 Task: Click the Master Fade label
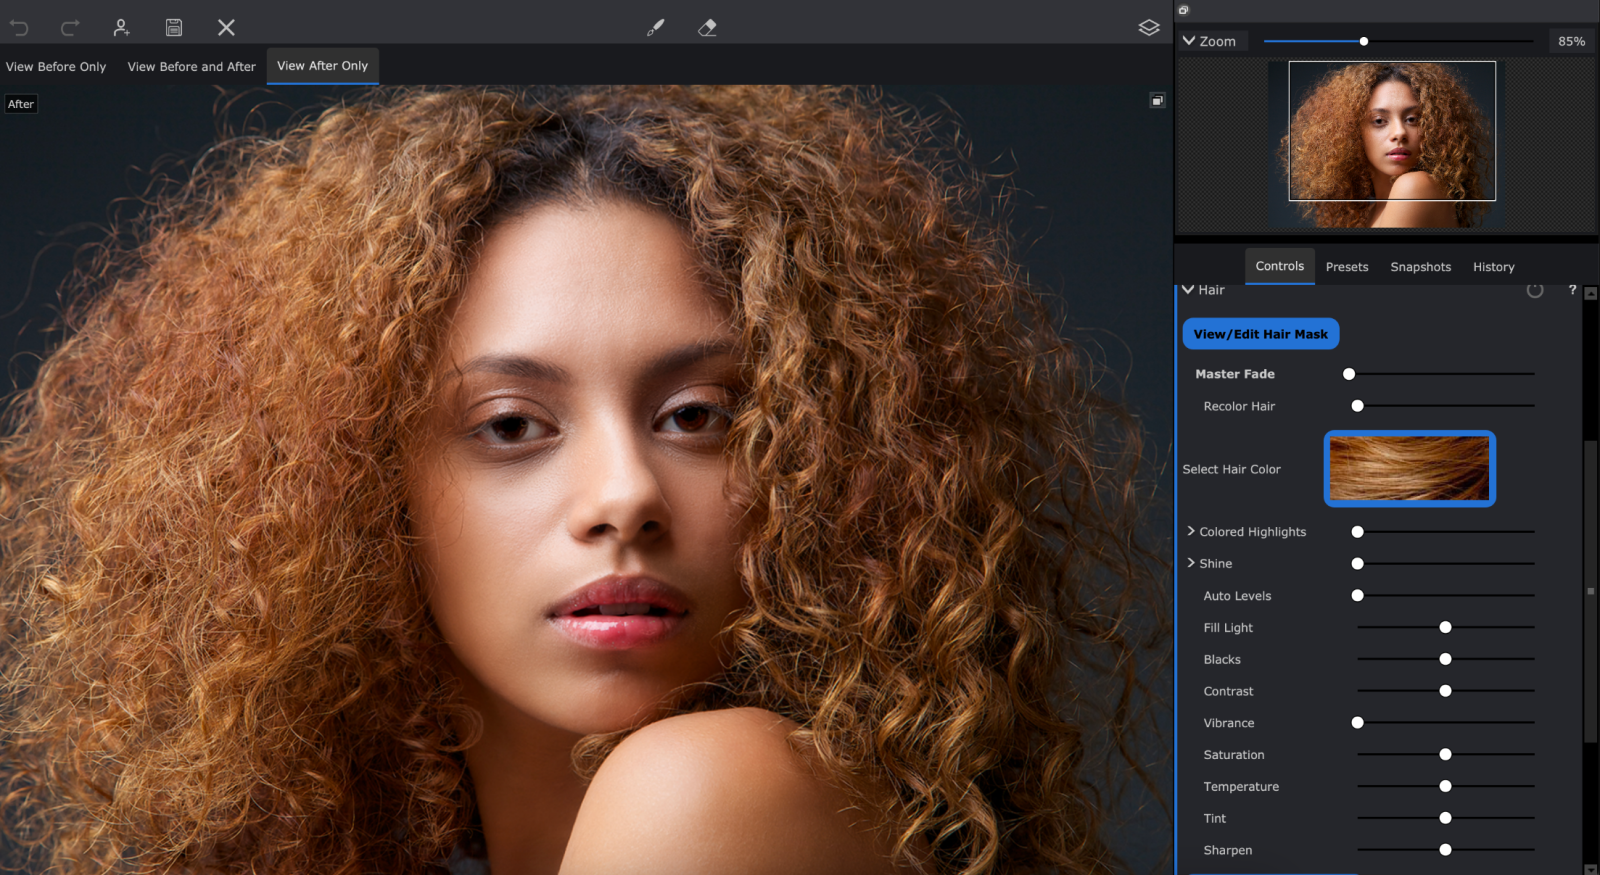click(x=1235, y=374)
